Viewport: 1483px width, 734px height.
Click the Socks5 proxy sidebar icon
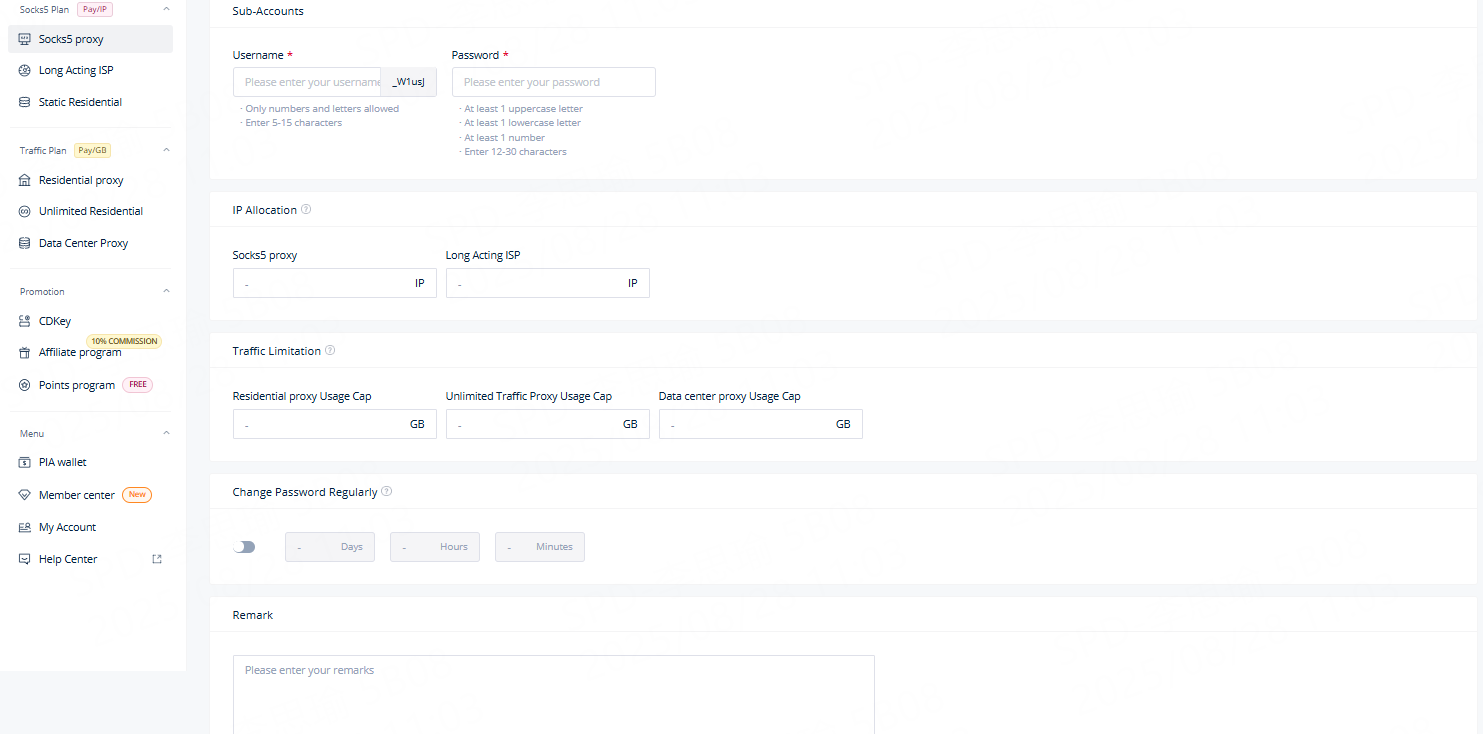pyautogui.click(x=25, y=39)
